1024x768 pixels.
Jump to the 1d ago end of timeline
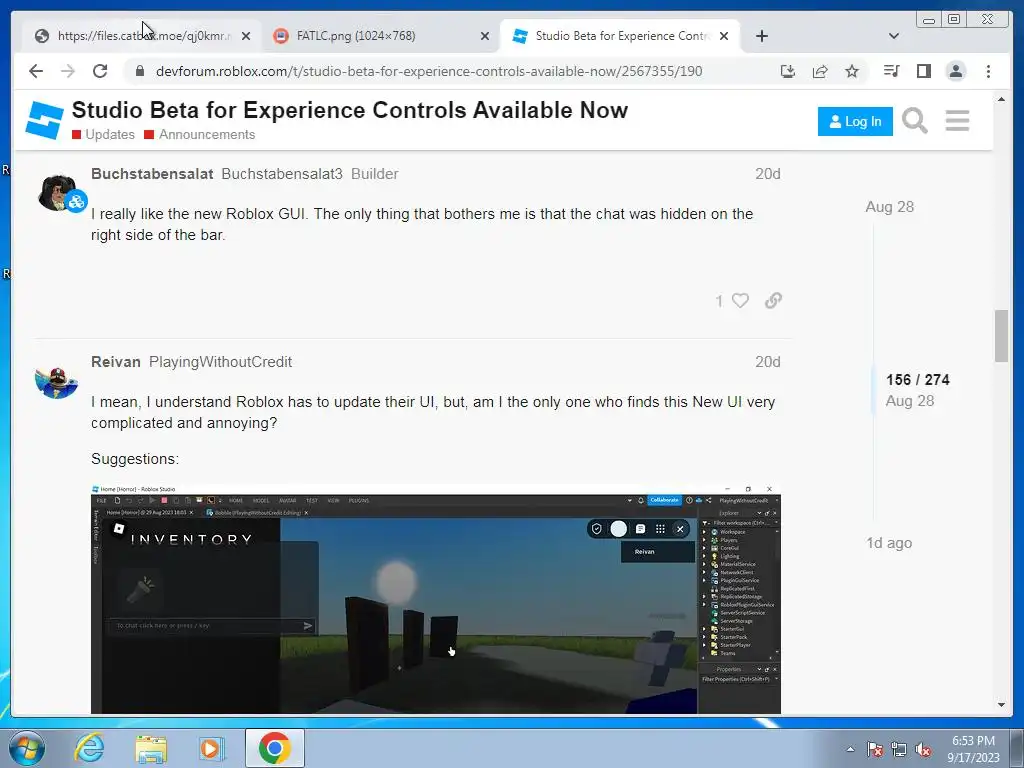coord(889,543)
